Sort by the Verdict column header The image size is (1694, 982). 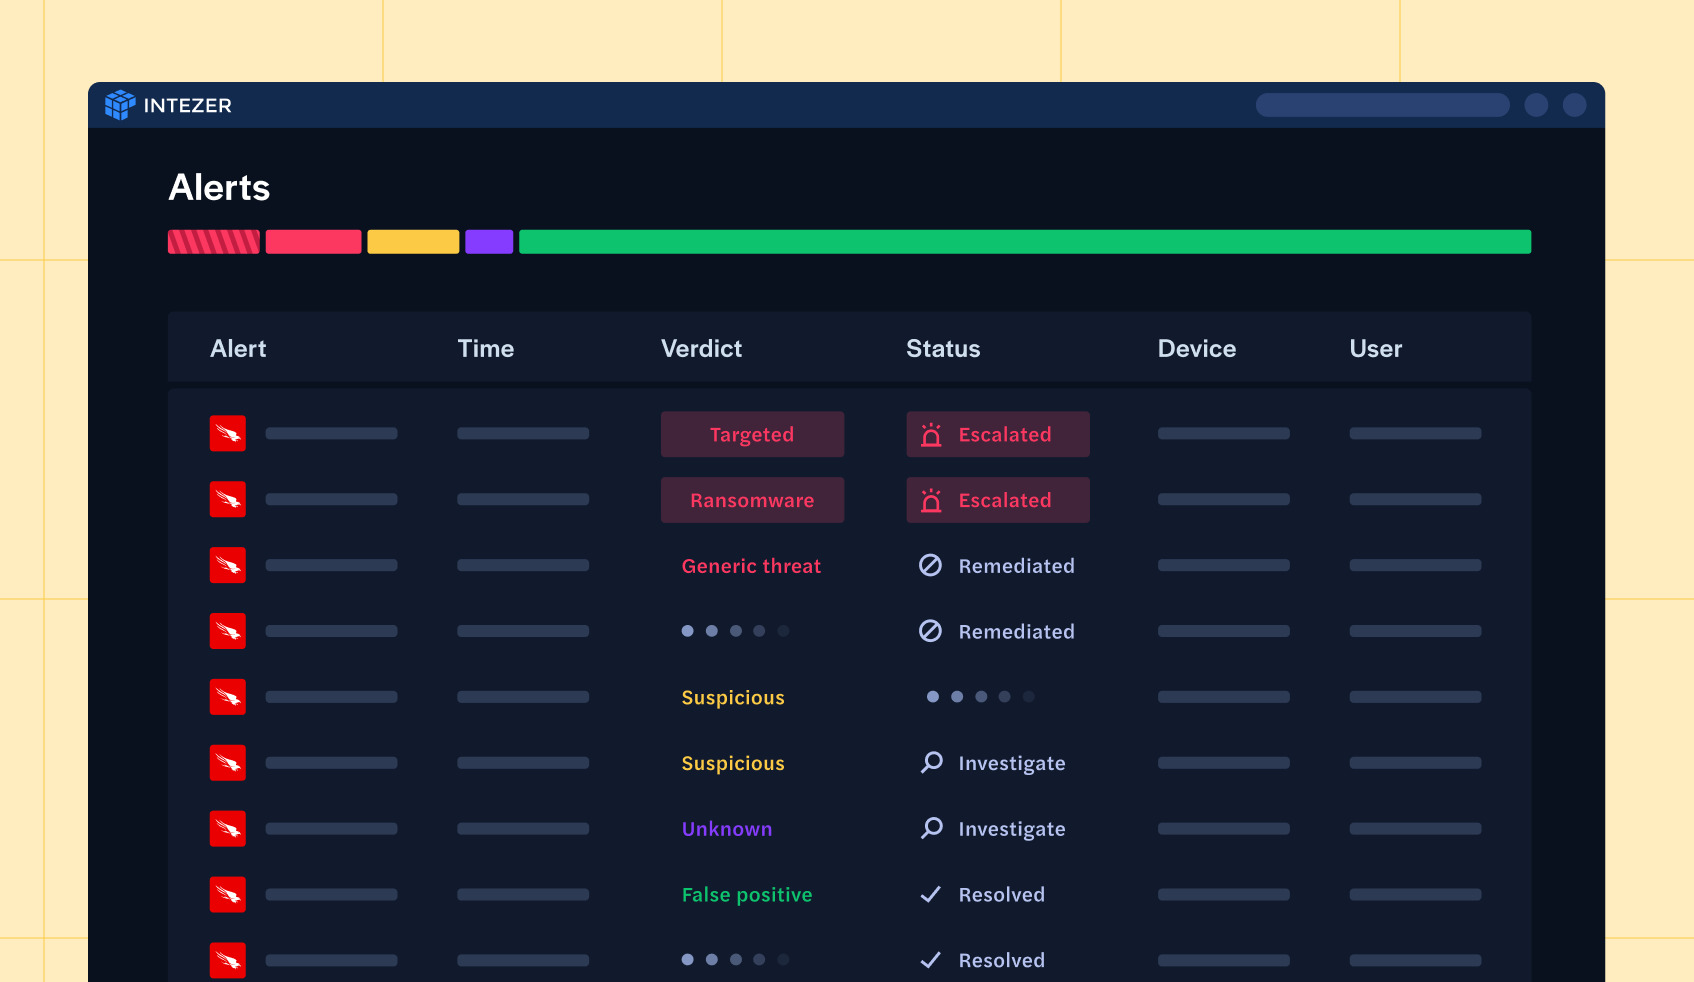coord(701,349)
